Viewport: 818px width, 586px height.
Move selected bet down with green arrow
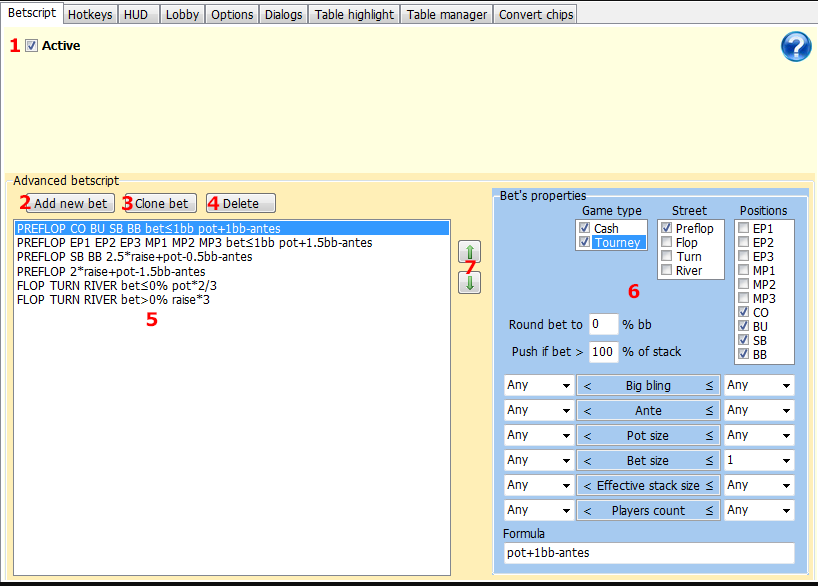pos(470,283)
